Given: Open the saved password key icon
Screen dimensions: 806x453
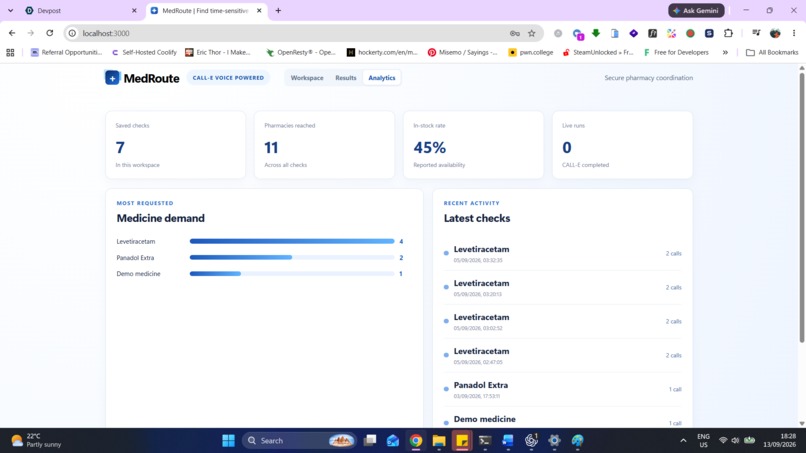Looking at the screenshot, I should coord(515,33).
